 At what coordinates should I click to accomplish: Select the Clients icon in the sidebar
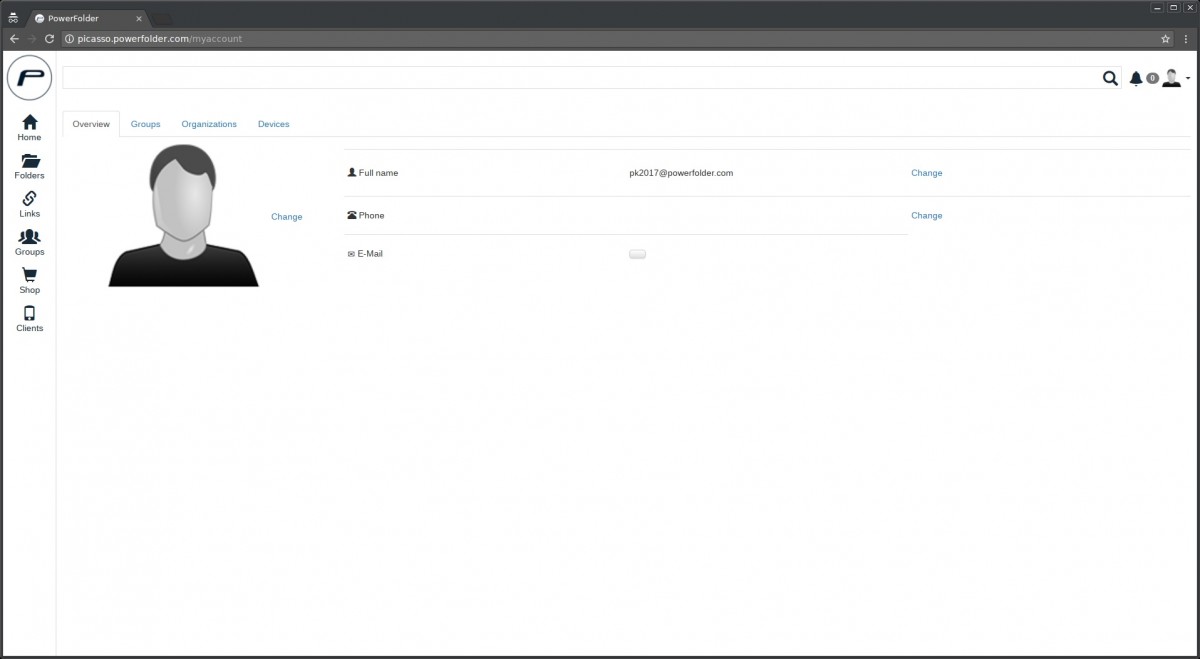pos(29,313)
